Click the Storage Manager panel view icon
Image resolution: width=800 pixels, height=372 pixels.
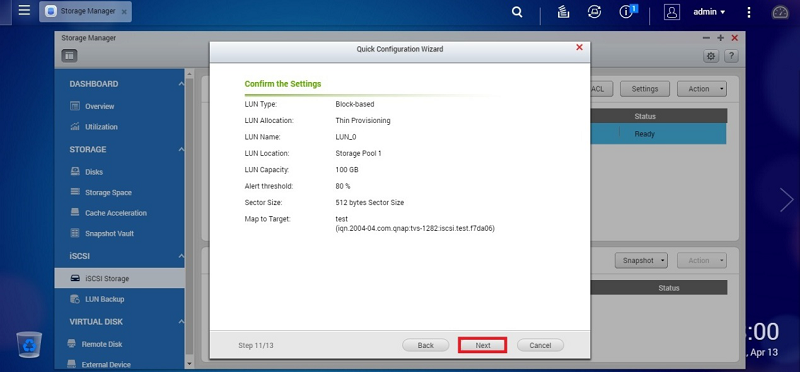(69, 56)
